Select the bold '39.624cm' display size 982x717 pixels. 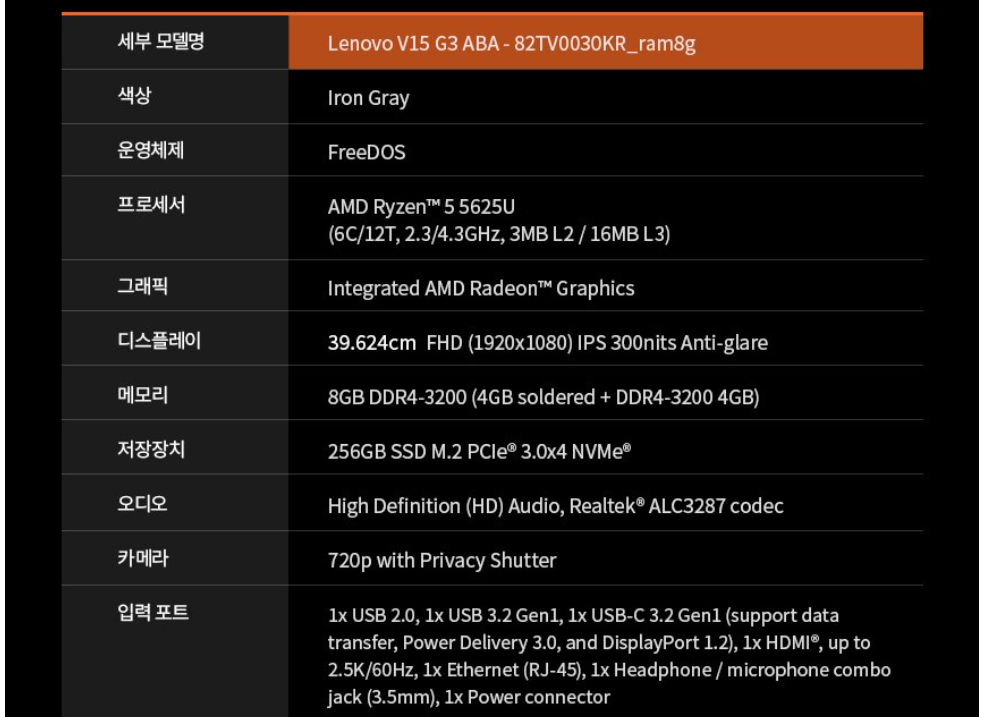click(x=372, y=343)
